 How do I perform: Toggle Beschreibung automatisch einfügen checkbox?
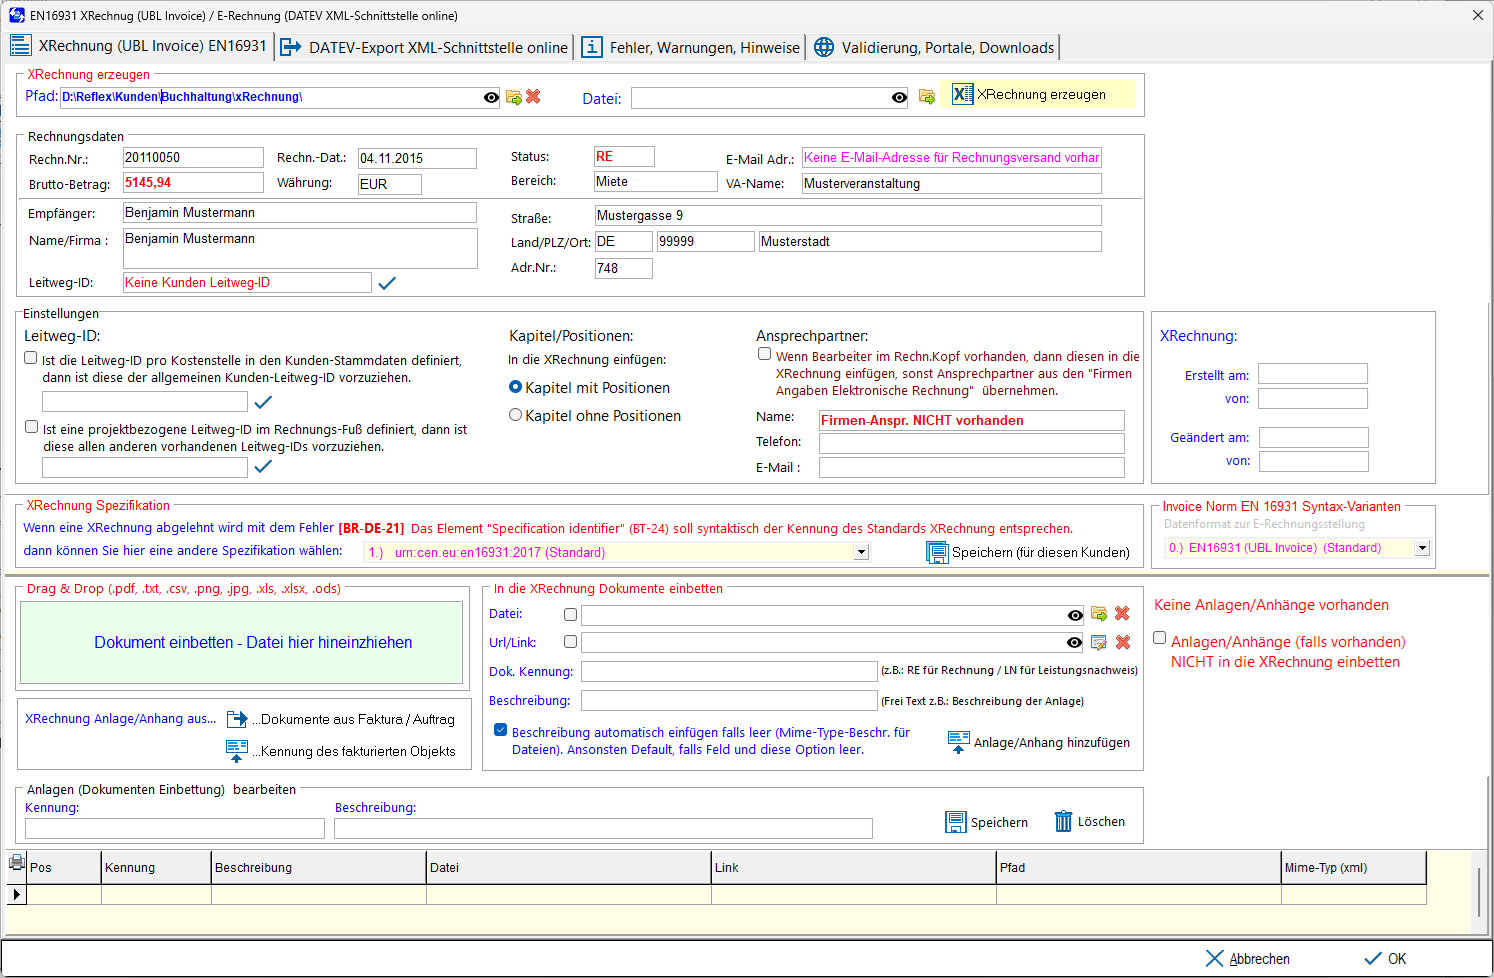pos(500,730)
